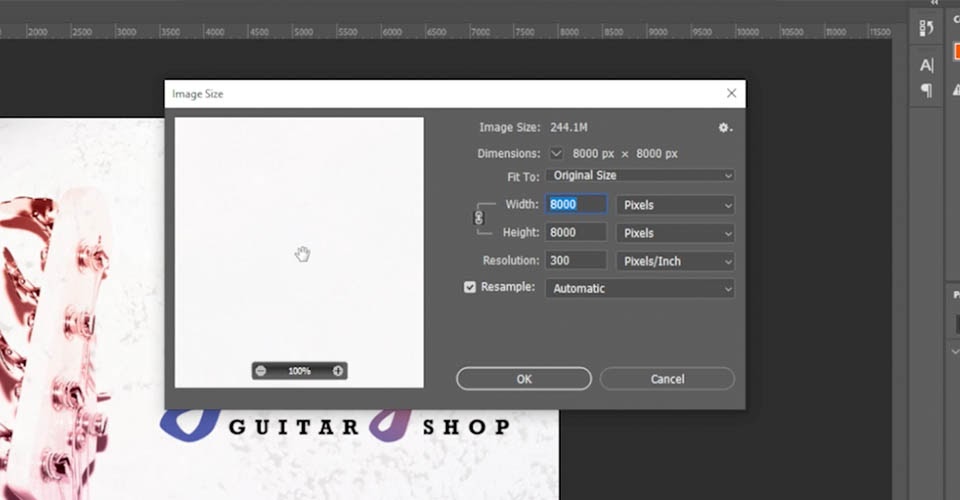Collapse the panel dock double-arrow
This screenshot has height=500, width=960.
[x=934, y=2]
